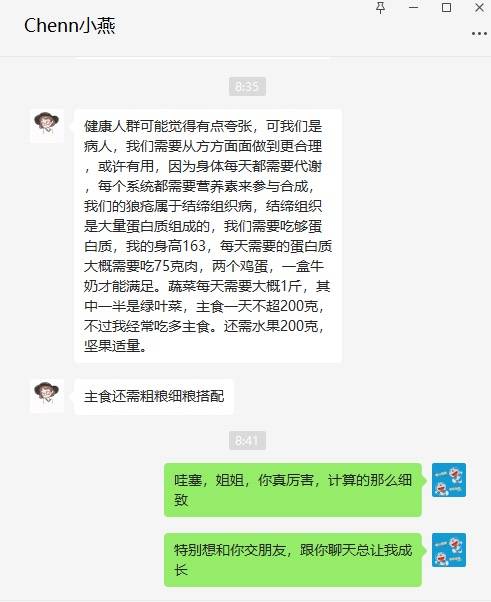Click the text 健康人群可能觉得有点夸张 in message
491x602 pixels.
(x=168, y=126)
